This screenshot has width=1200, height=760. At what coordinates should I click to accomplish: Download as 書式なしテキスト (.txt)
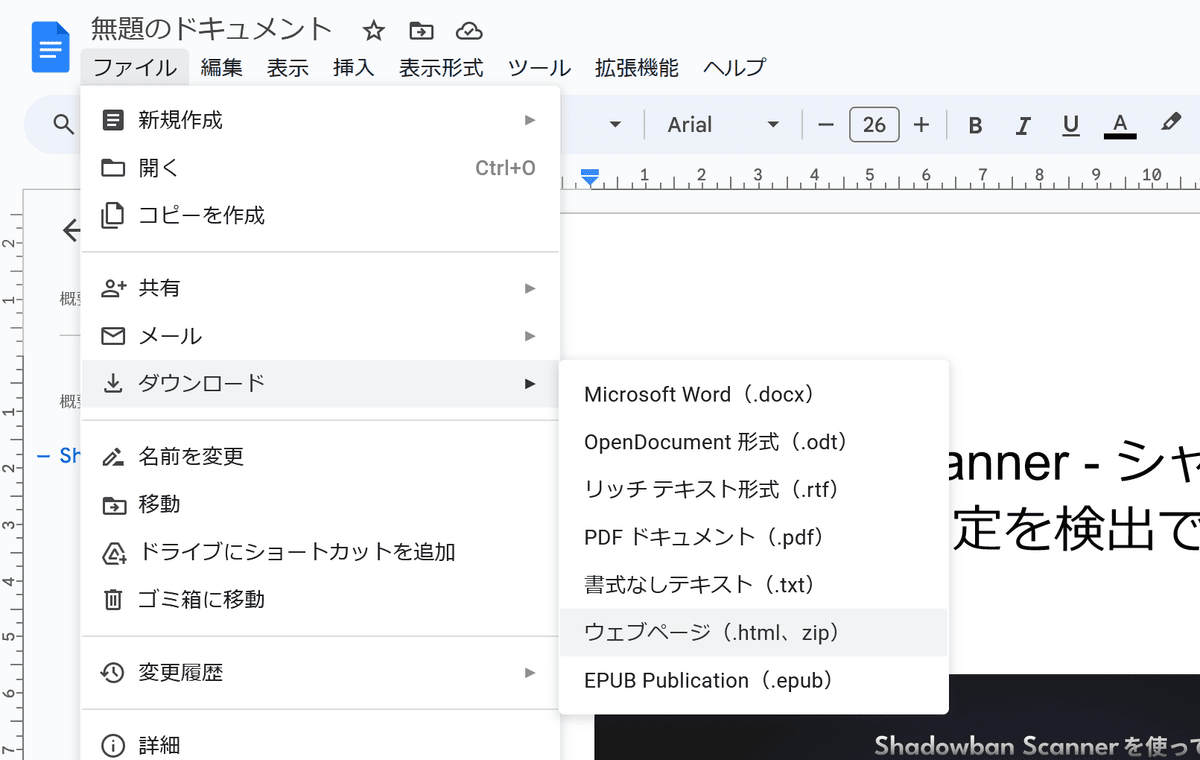pos(754,584)
